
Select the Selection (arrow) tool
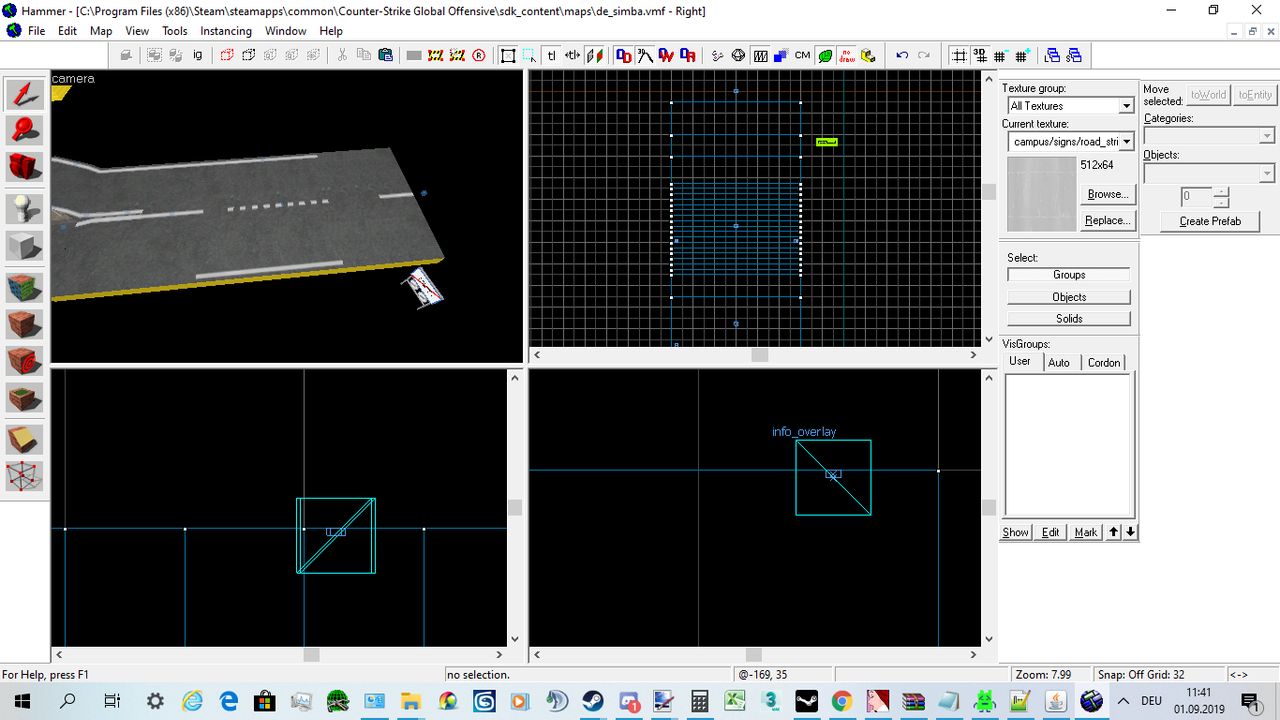pyautogui.click(x=25, y=95)
